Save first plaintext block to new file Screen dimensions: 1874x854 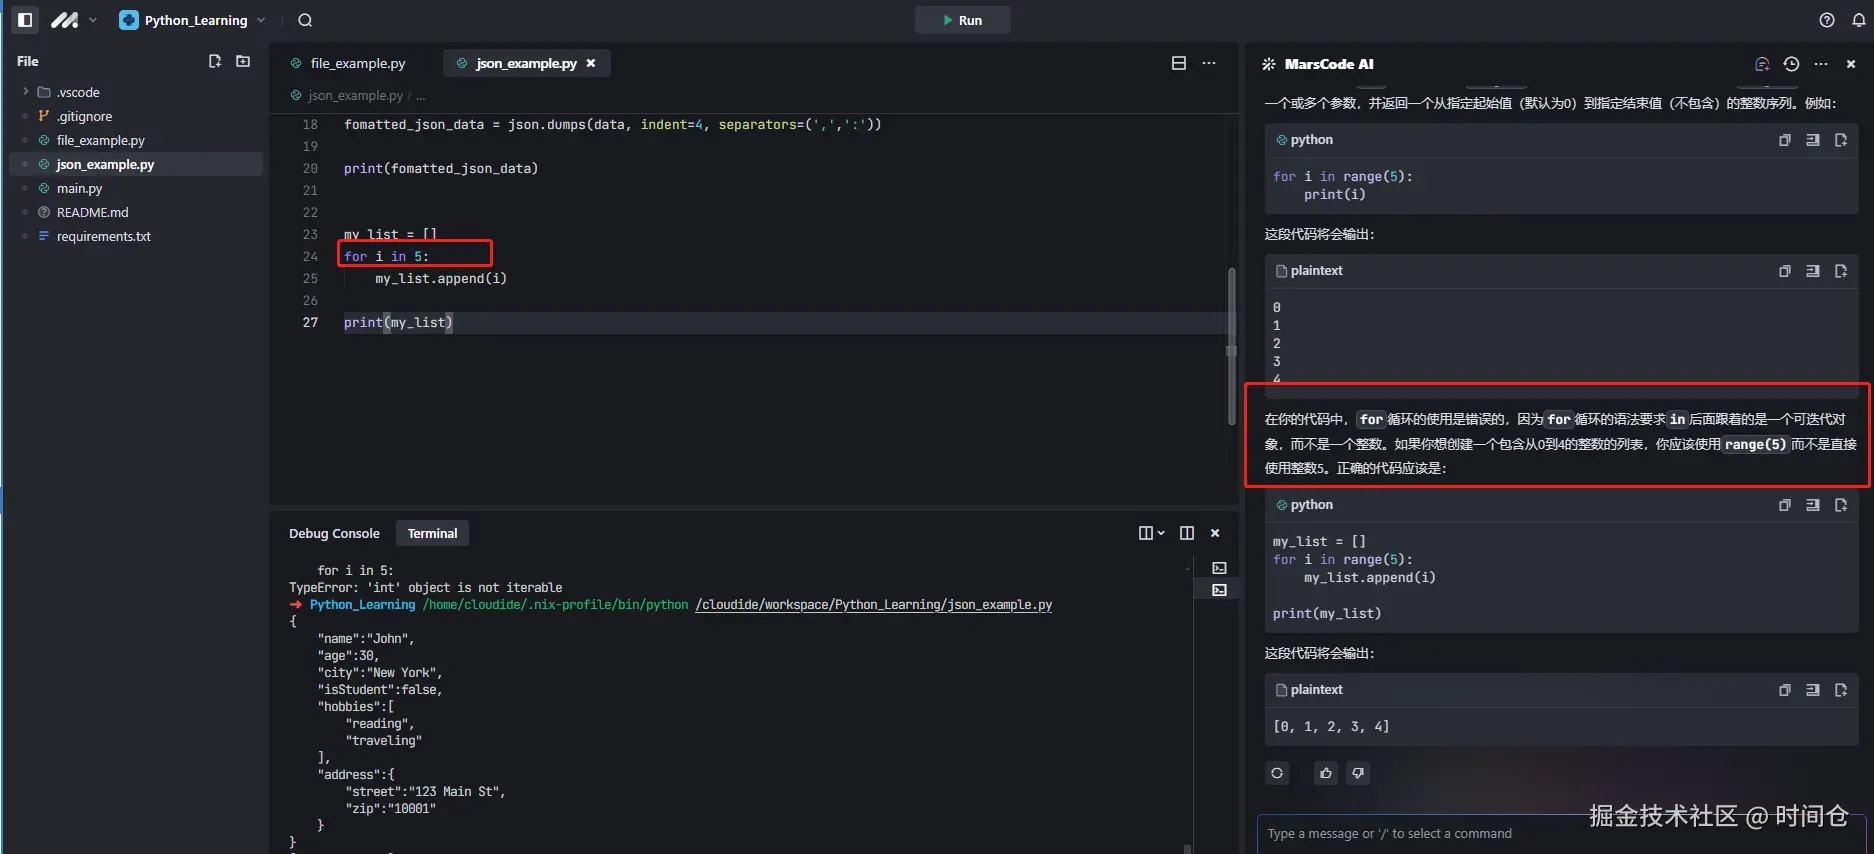(1841, 271)
